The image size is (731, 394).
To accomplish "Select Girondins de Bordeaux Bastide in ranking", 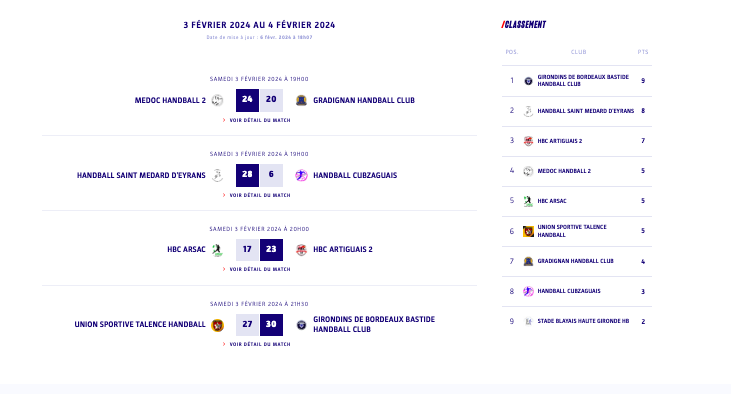I will [577, 81].
